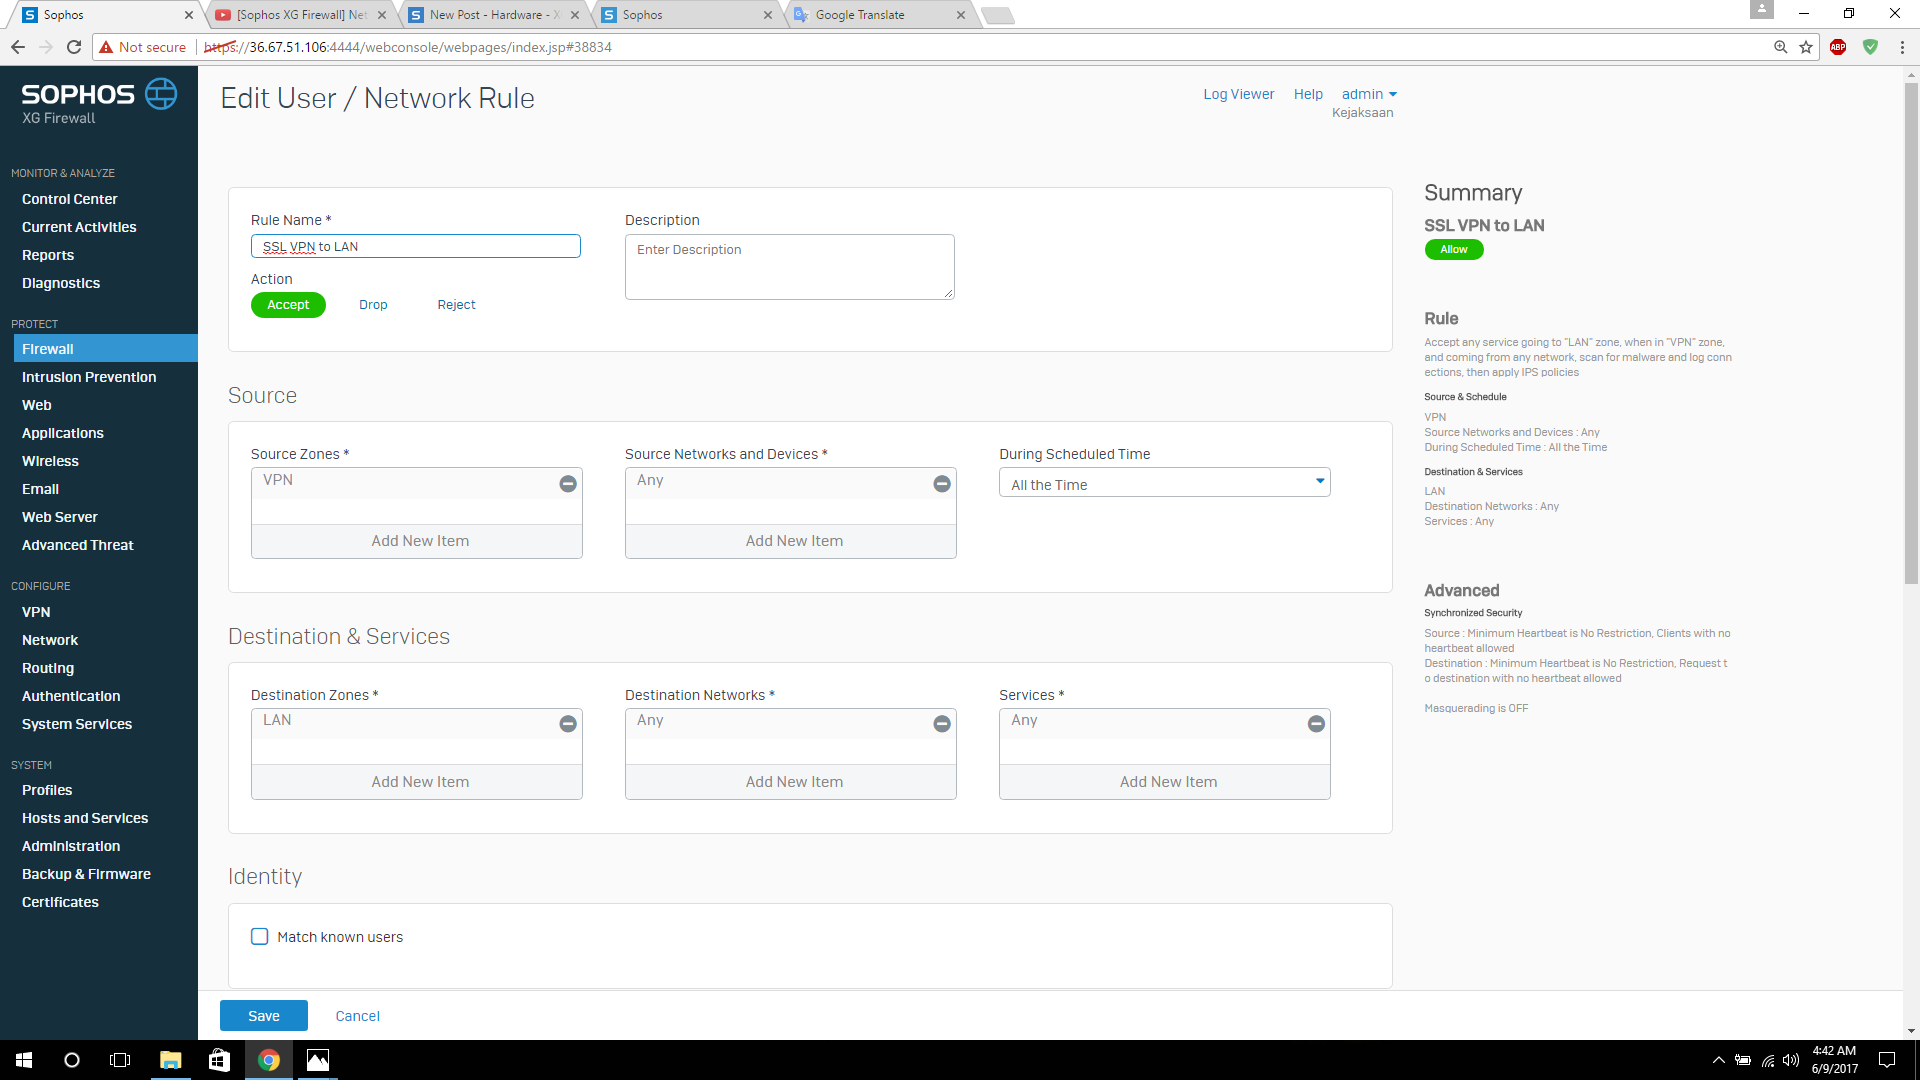Image resolution: width=1920 pixels, height=1080 pixels.
Task: Remove Any from Destination Networks list
Action: click(942, 724)
